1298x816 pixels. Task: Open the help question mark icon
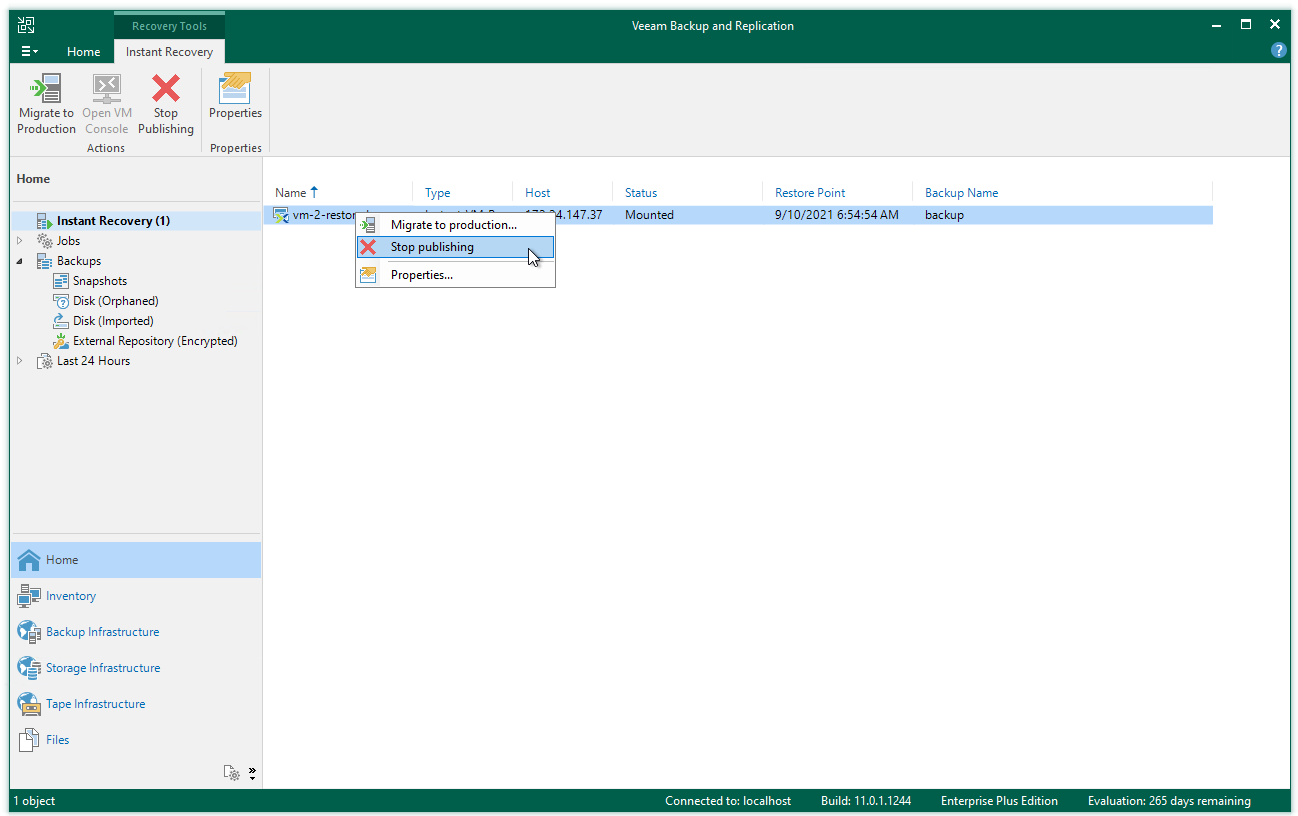tap(1278, 50)
